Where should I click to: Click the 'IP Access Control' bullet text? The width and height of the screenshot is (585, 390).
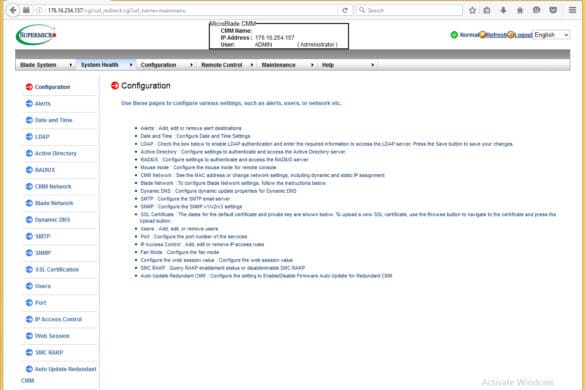tap(202, 244)
